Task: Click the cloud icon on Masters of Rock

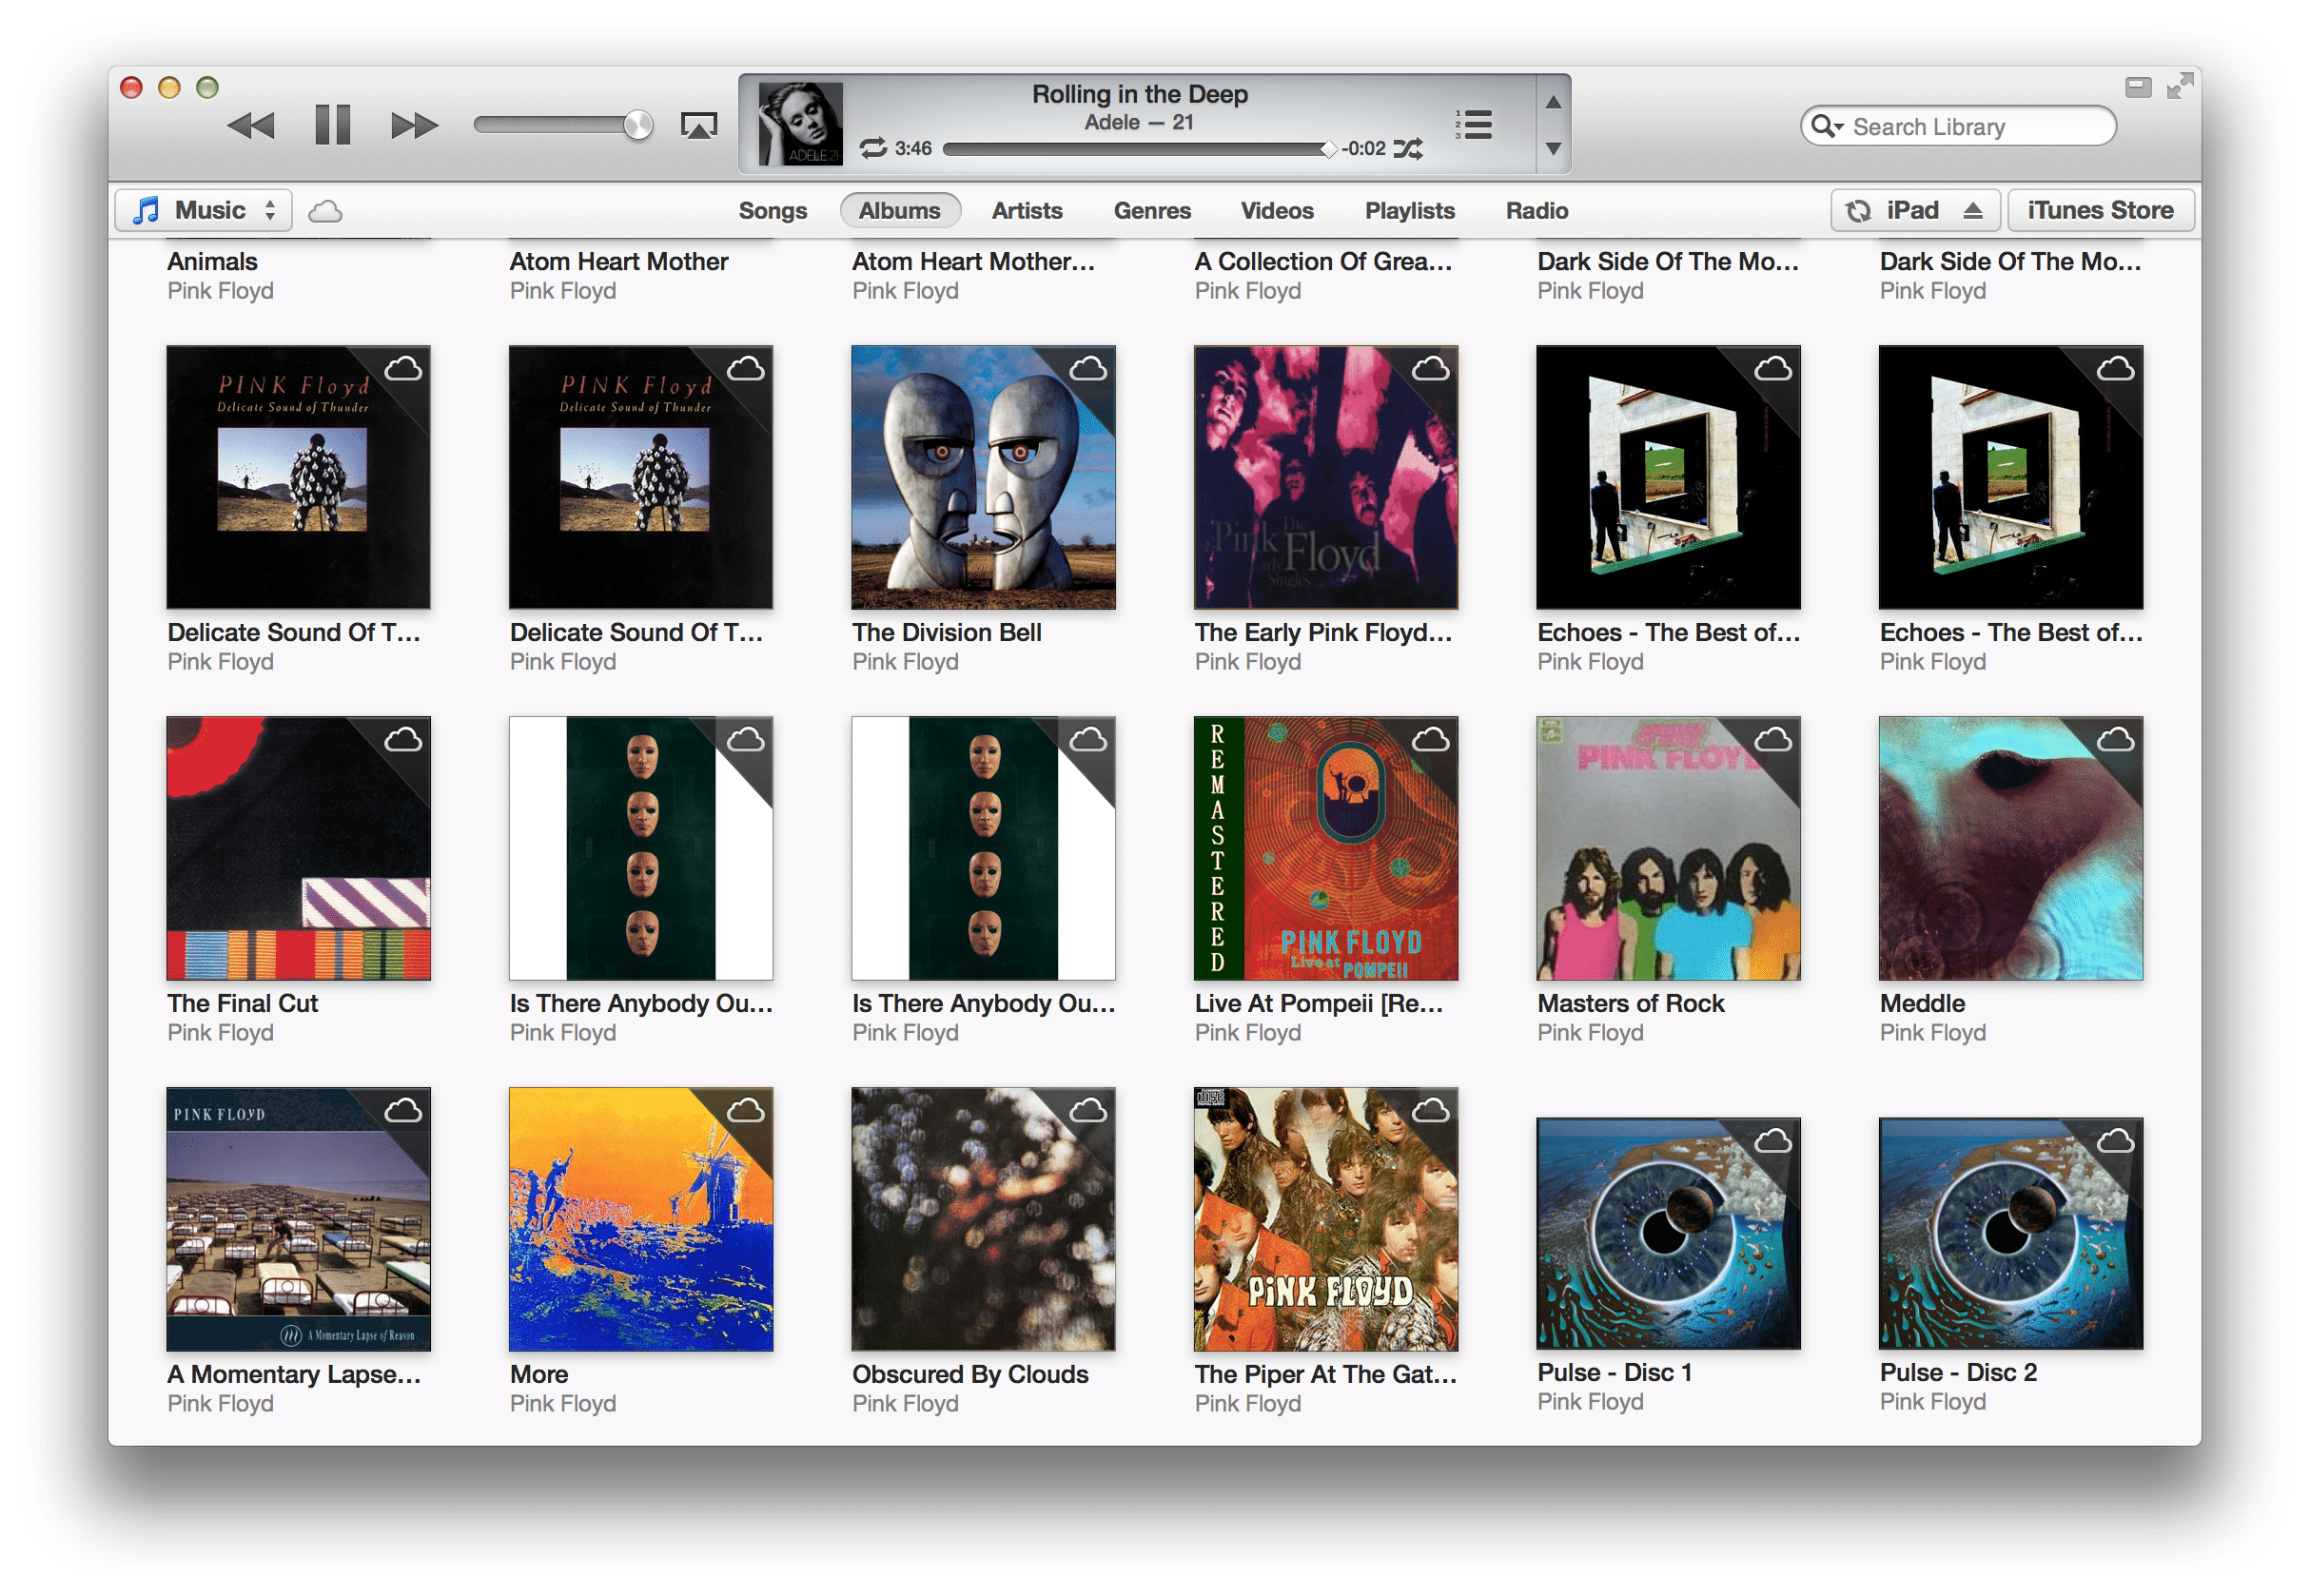Action: [x=1772, y=739]
